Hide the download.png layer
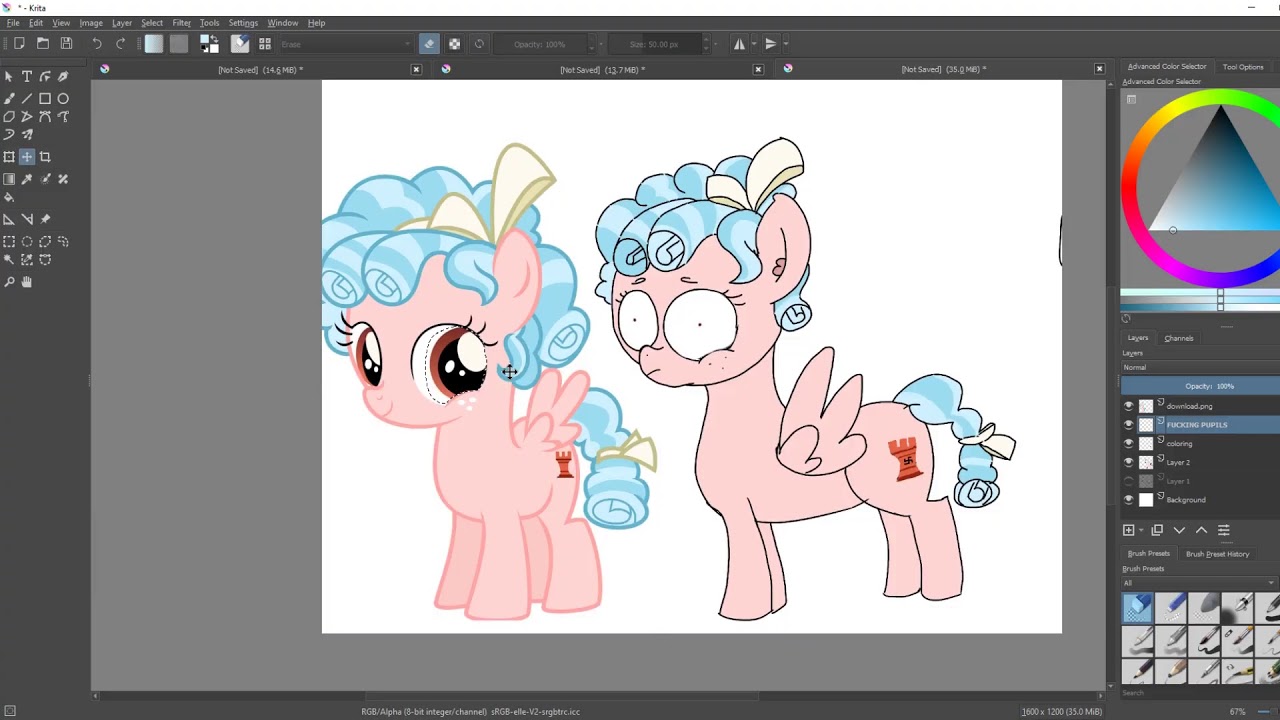Viewport: 1280px width, 720px height. coord(1129,406)
